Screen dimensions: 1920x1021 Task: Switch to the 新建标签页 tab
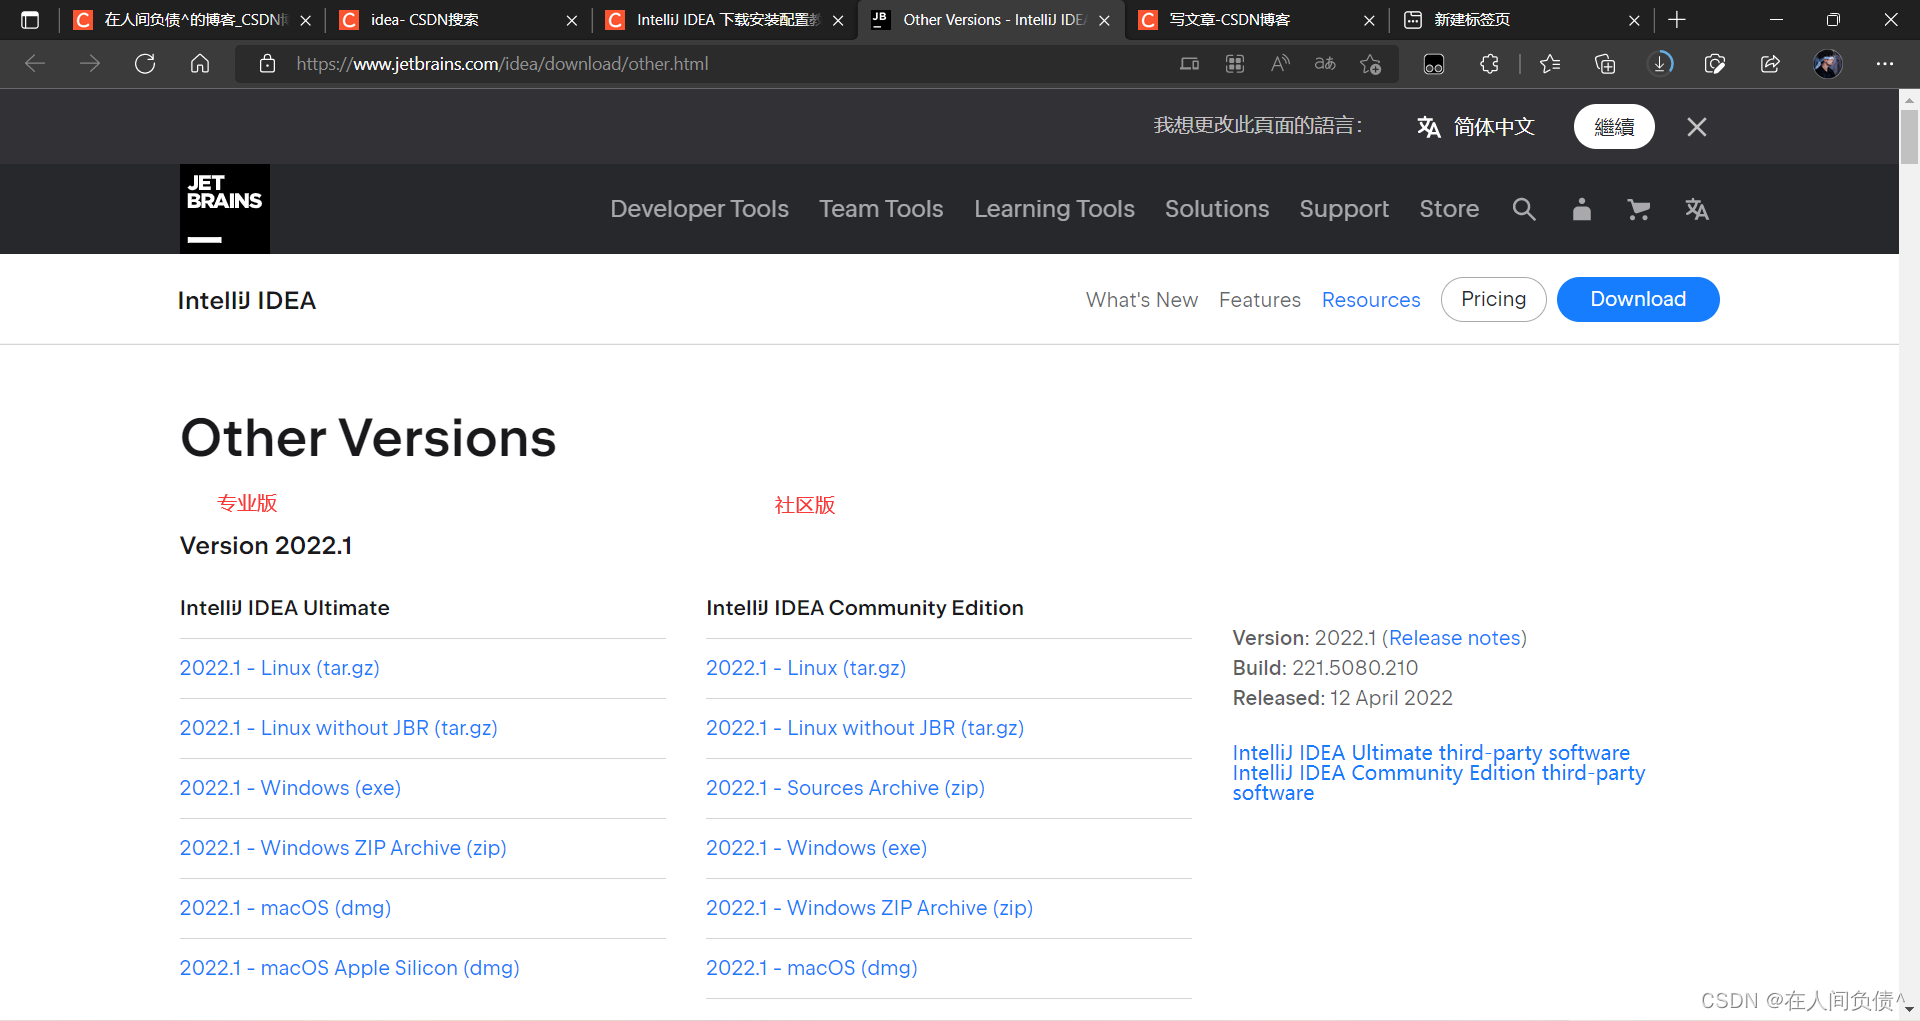click(1522, 20)
